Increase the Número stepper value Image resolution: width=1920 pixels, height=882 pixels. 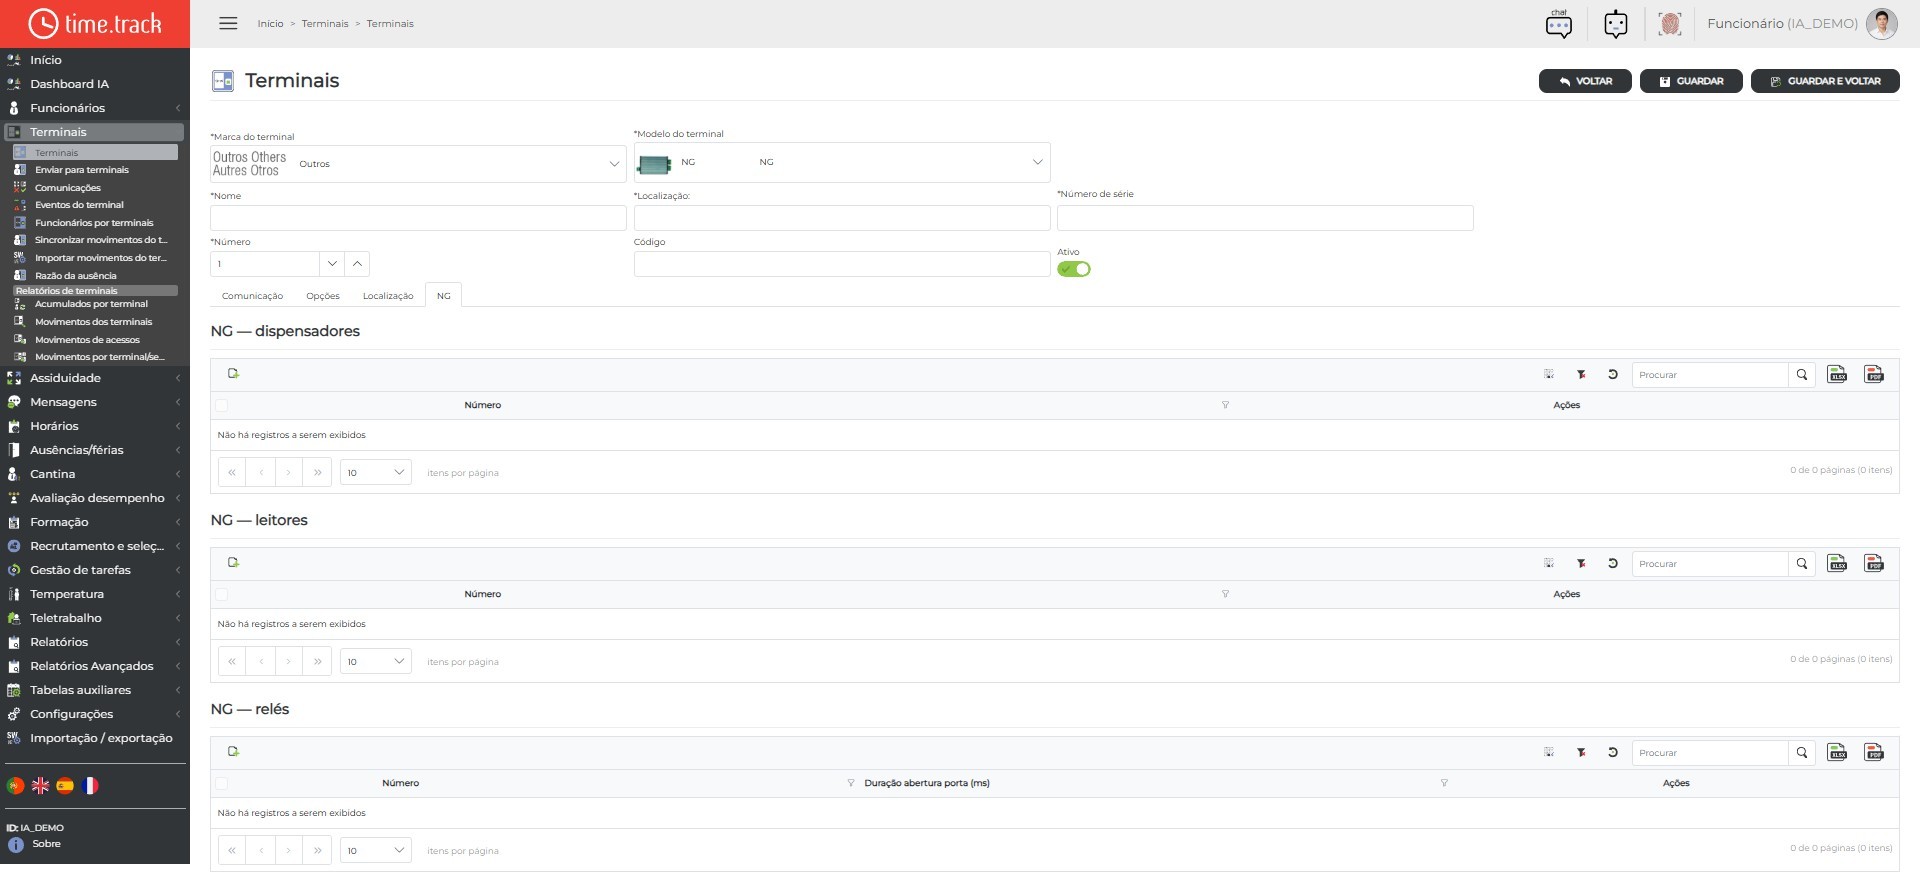pyautogui.click(x=357, y=264)
